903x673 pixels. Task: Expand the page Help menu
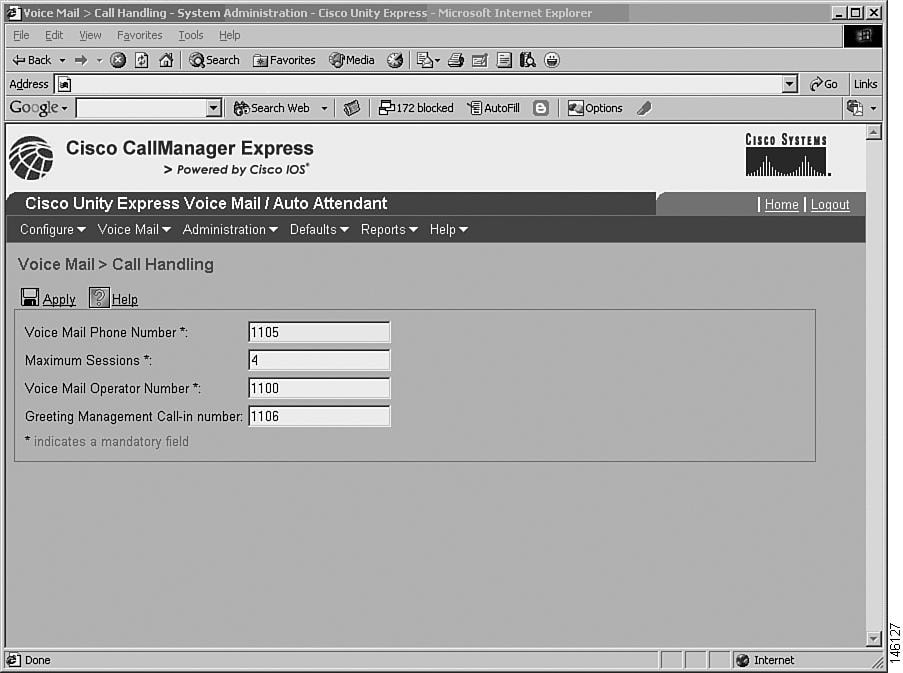pos(449,230)
